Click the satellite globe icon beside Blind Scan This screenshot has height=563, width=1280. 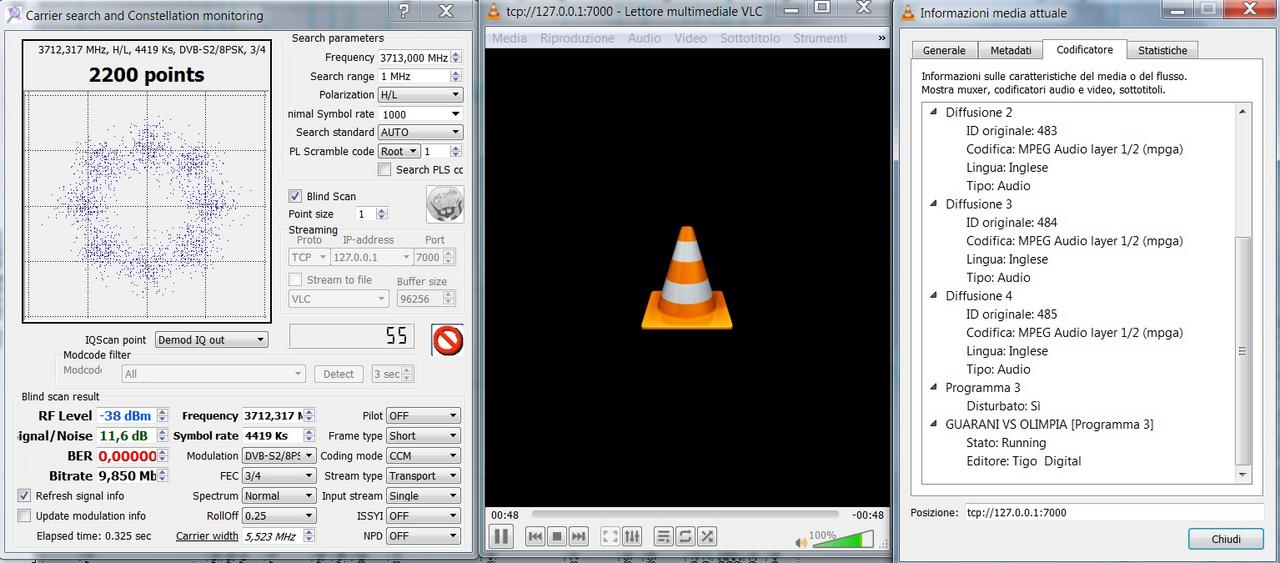click(x=445, y=204)
